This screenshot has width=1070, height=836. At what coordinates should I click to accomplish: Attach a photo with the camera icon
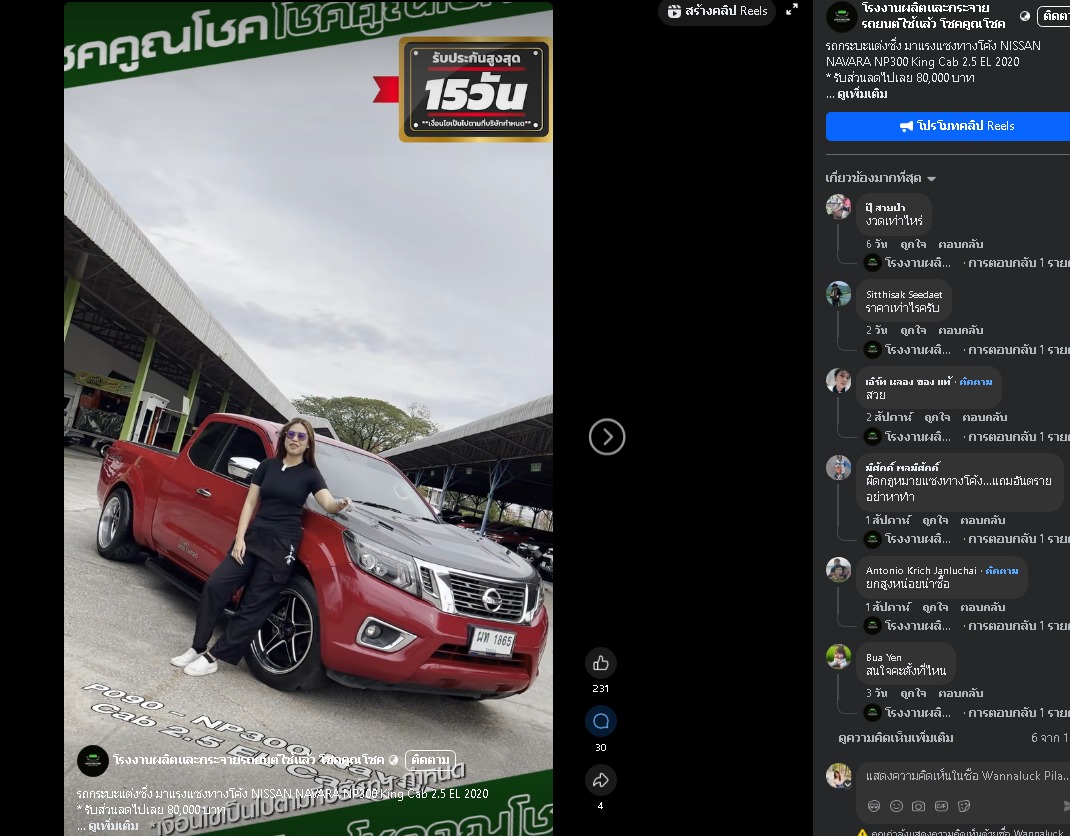tap(919, 806)
